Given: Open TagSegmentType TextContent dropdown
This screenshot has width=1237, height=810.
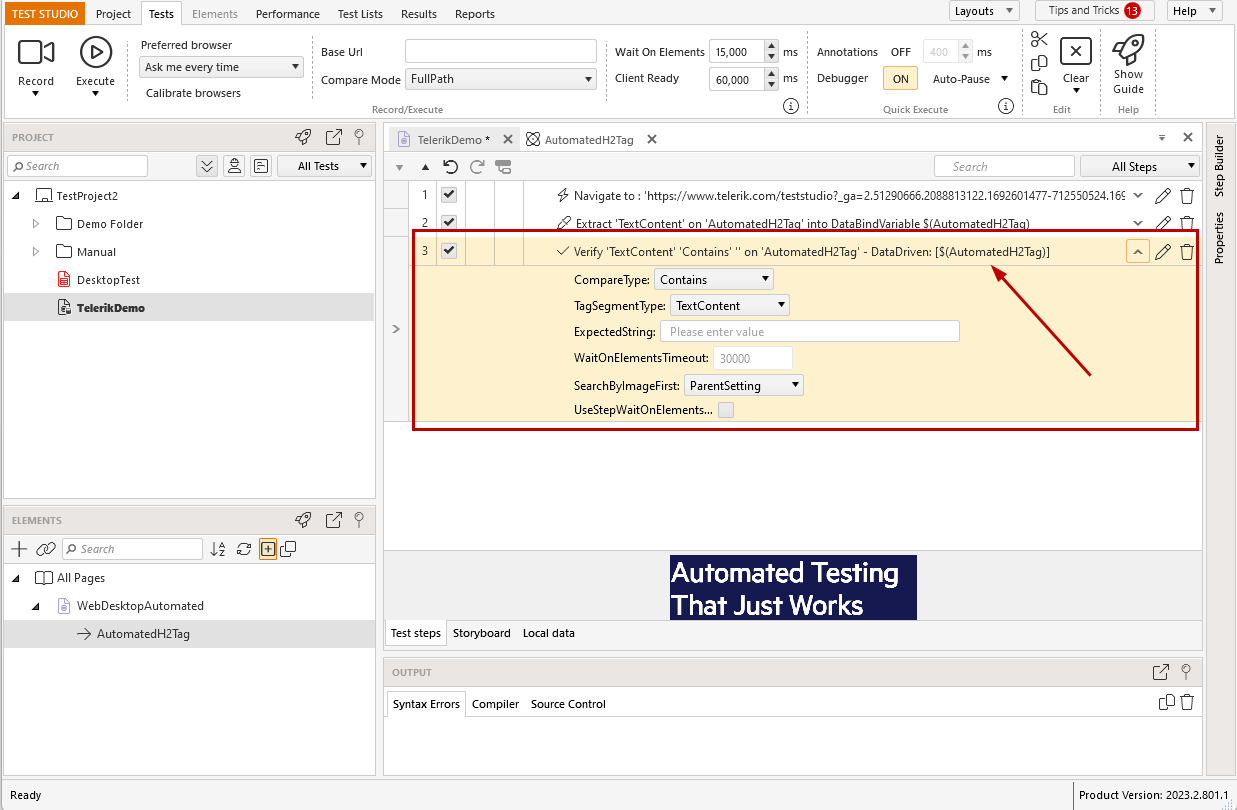Looking at the screenshot, I should (x=729, y=306).
